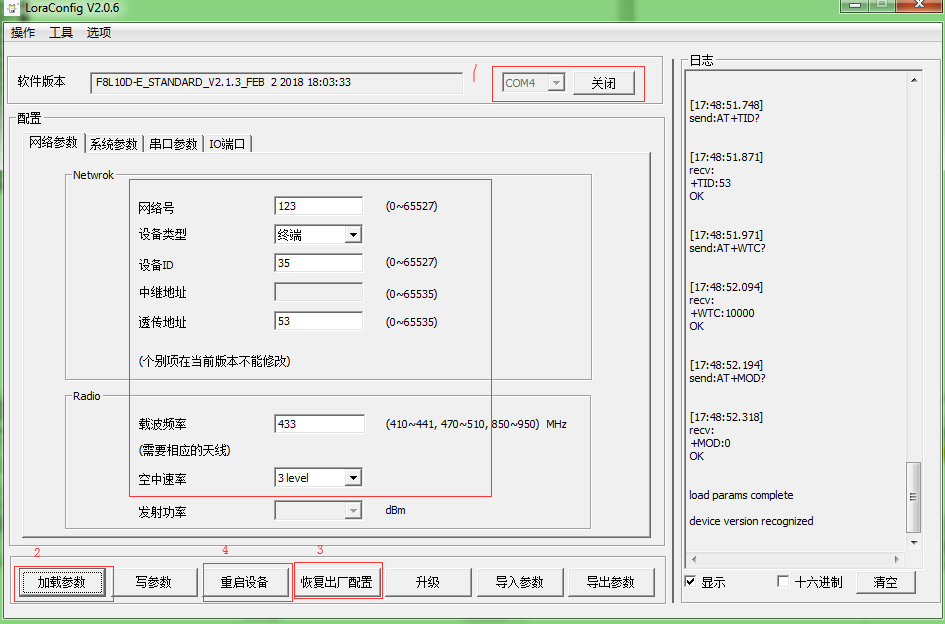Image resolution: width=945 pixels, height=624 pixels.
Task: Click the 关闭 port button
Action: [x=603, y=83]
